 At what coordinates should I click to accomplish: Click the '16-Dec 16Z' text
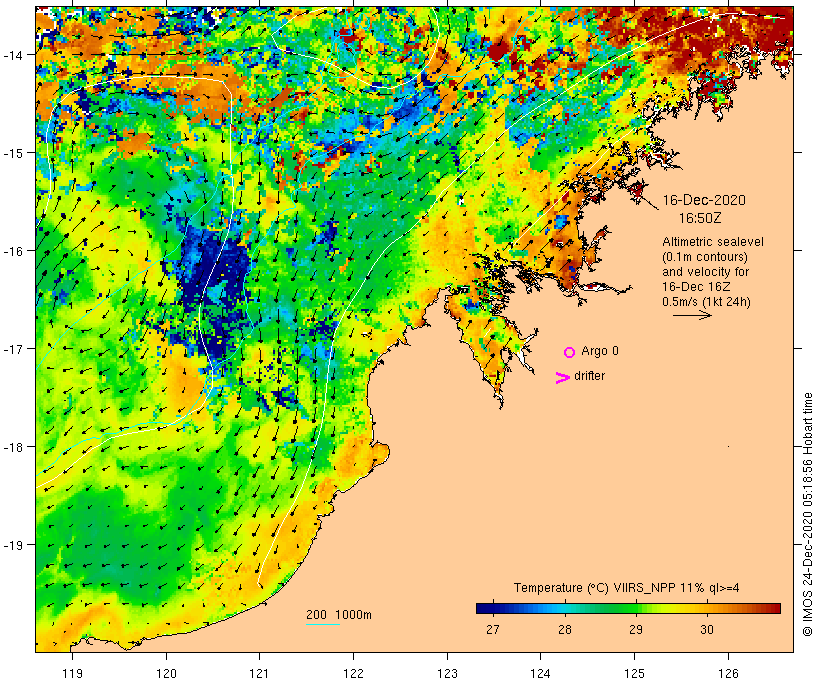696,287
